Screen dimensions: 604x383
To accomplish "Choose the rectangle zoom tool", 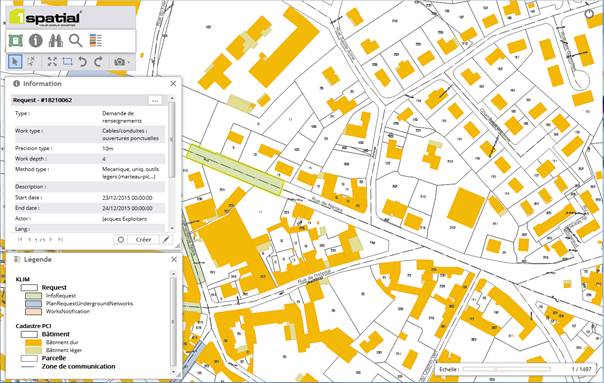I will point(67,62).
